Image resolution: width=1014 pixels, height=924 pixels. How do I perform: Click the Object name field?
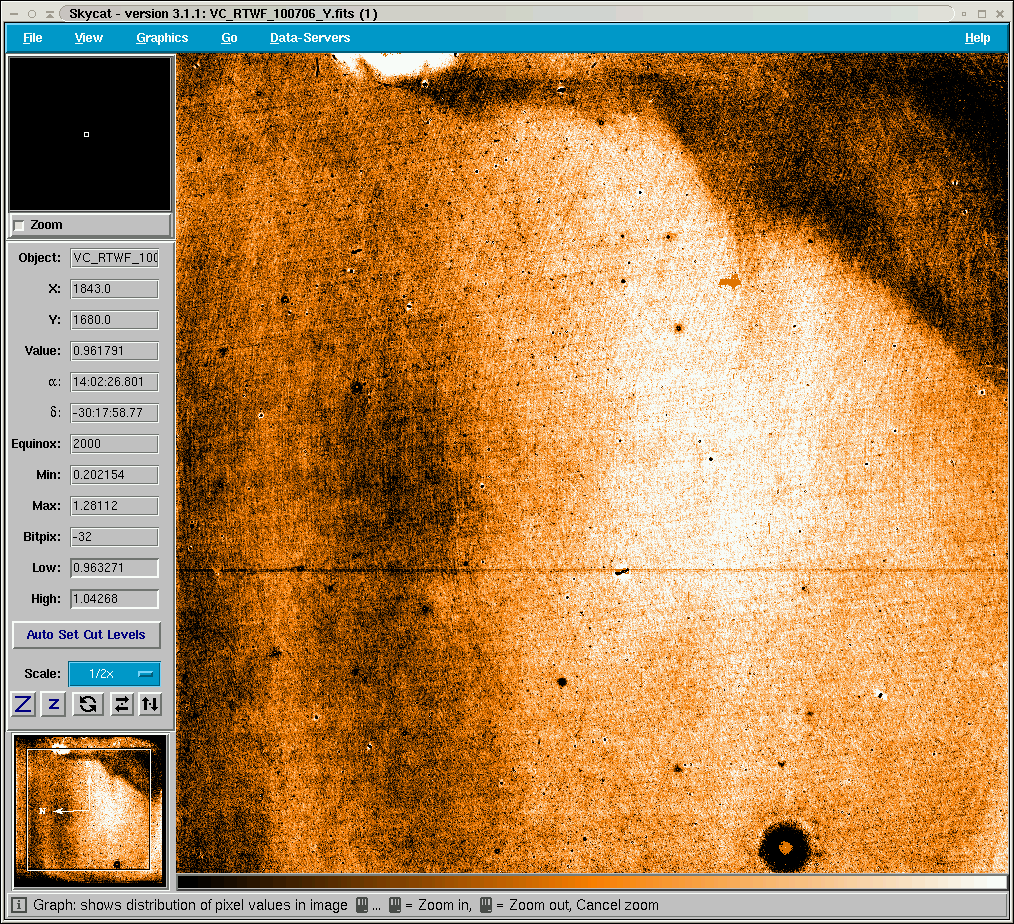tap(114, 258)
